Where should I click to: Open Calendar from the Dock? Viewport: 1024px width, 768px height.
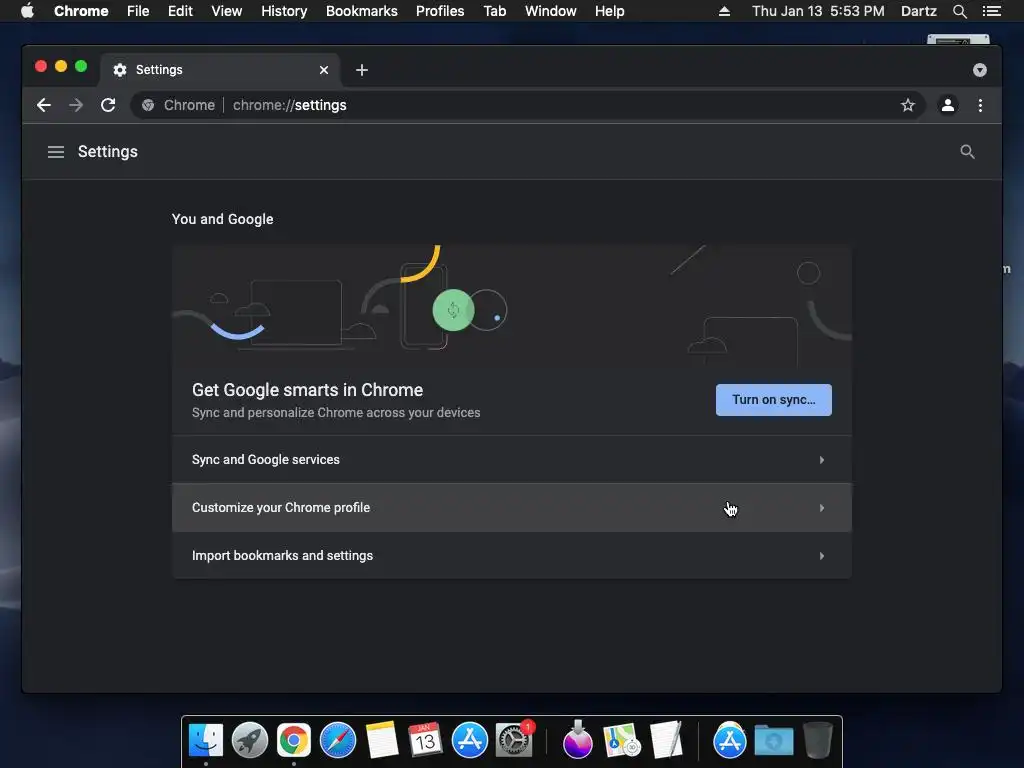[x=425, y=741]
